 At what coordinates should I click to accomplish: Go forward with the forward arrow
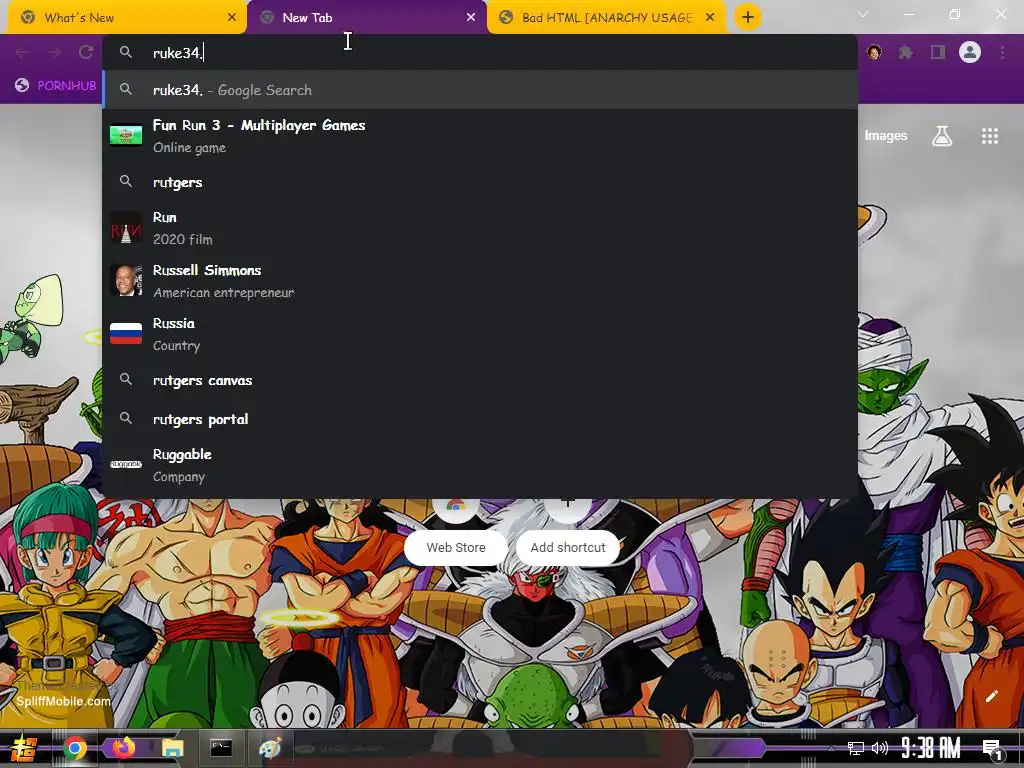[x=54, y=52]
